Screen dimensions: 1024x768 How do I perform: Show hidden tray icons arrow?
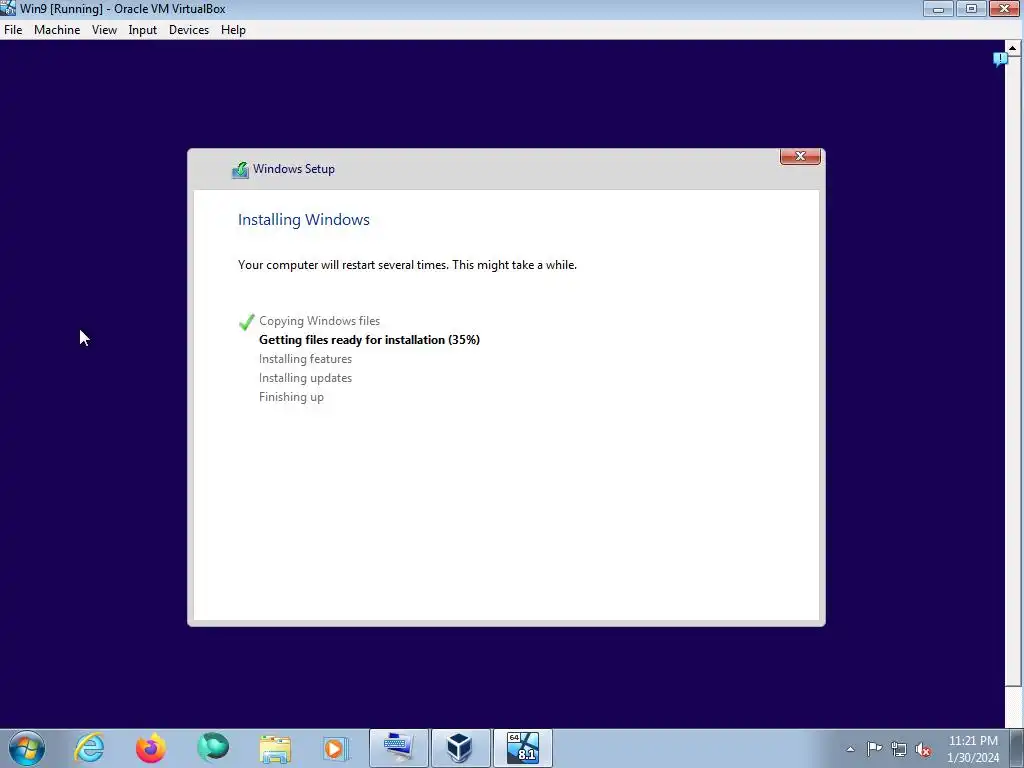(850, 749)
